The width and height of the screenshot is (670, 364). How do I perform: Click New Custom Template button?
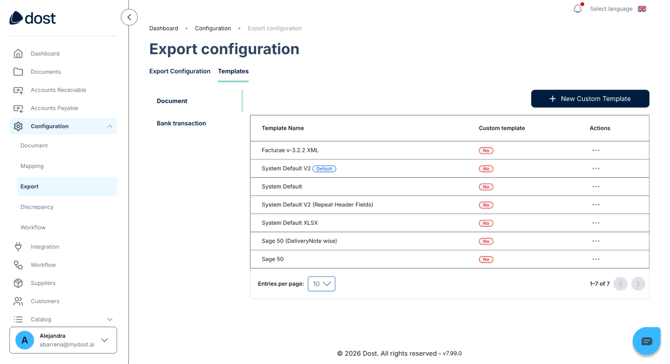tap(590, 99)
